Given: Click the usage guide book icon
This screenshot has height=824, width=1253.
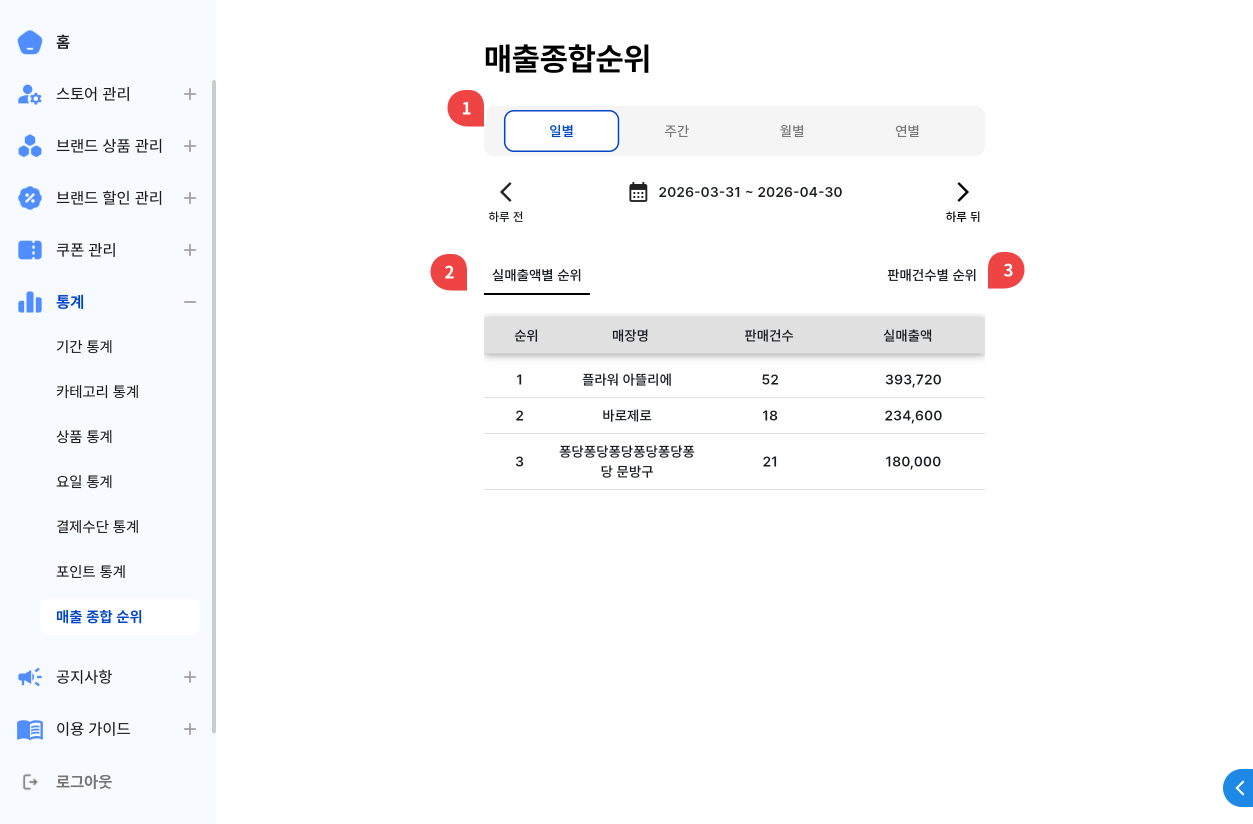Looking at the screenshot, I should click(x=30, y=729).
